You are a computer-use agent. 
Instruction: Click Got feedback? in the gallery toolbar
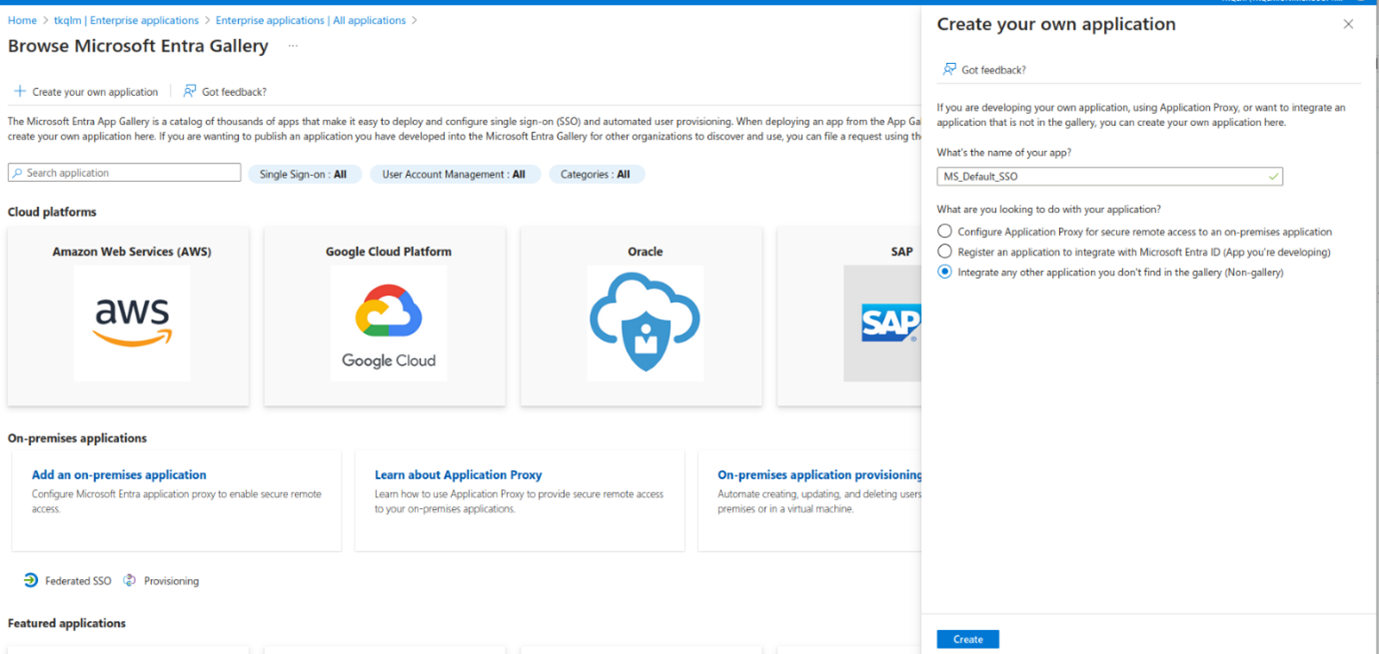tap(225, 91)
